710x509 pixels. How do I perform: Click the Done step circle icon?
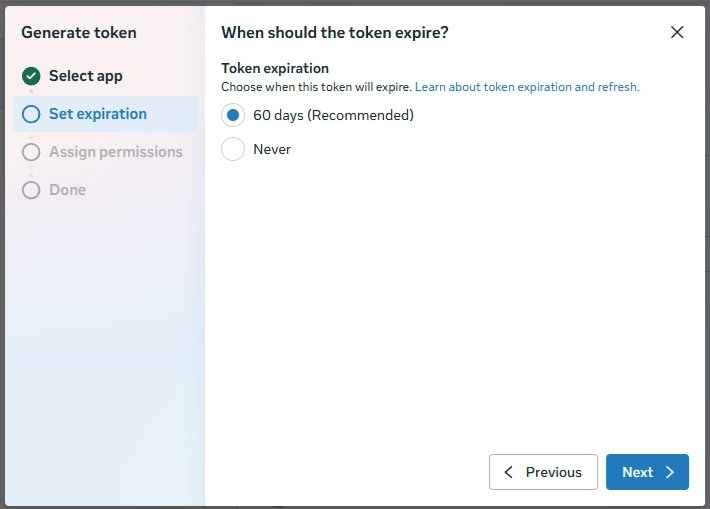pyautogui.click(x=31, y=190)
